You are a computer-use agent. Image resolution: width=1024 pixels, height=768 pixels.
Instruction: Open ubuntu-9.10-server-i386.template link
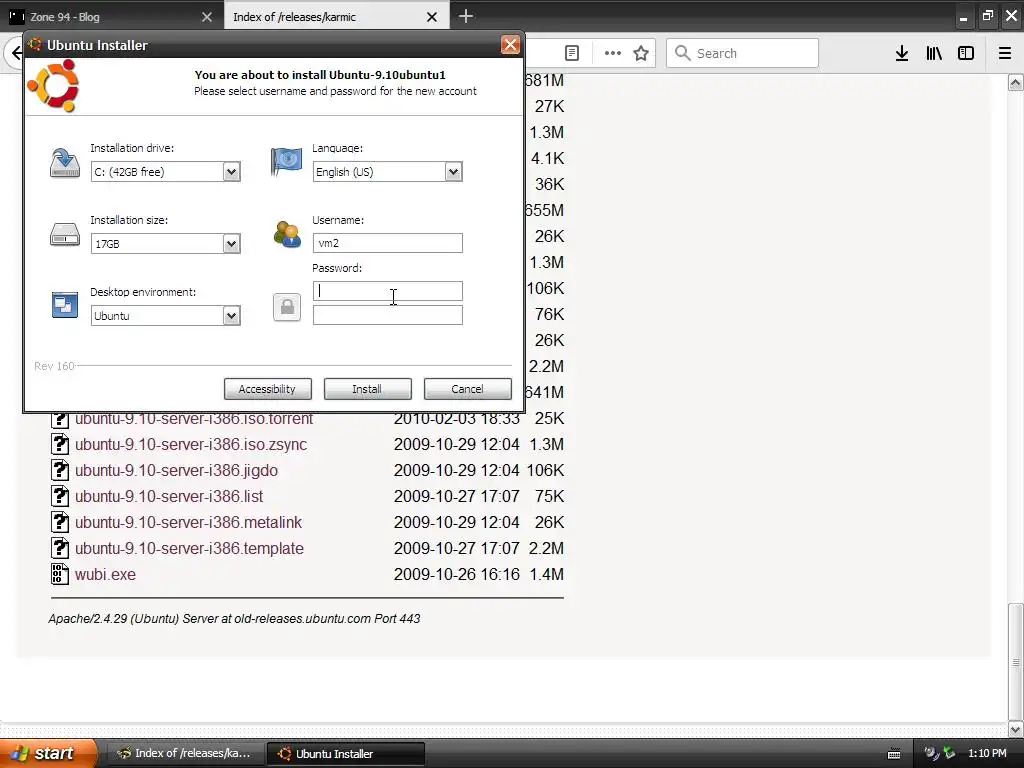click(189, 549)
